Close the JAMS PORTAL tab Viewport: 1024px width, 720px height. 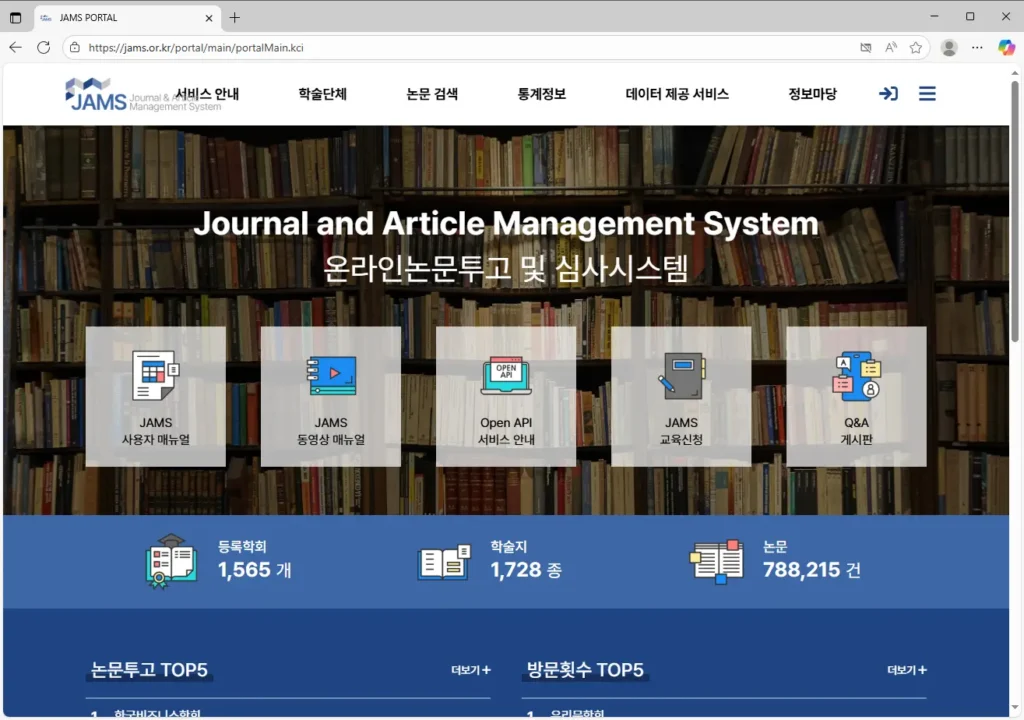tap(209, 18)
